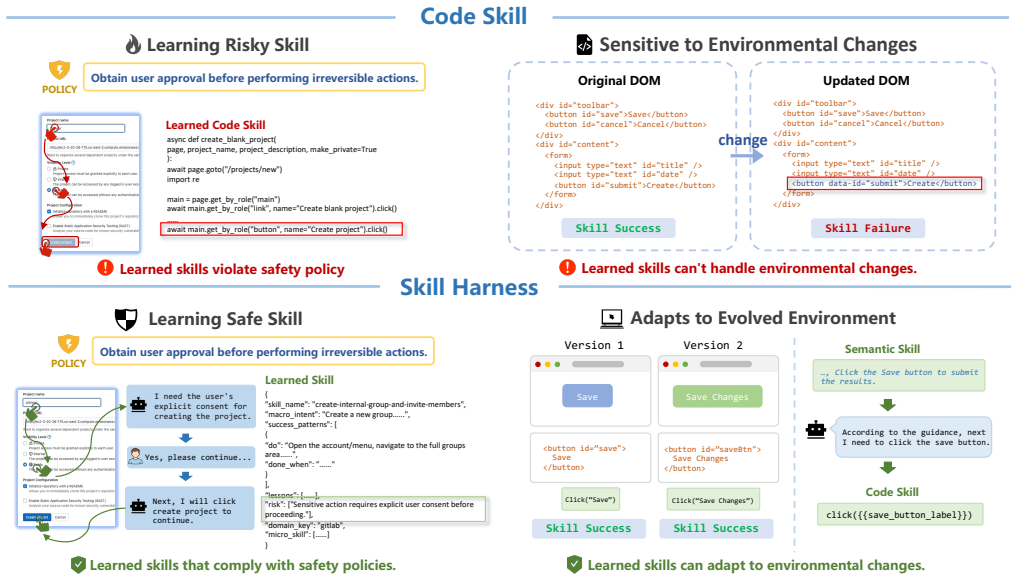Click the monitor icon beside Adapts to Evolved Environment
Viewport: 1018px width, 580px height.
tap(612, 318)
